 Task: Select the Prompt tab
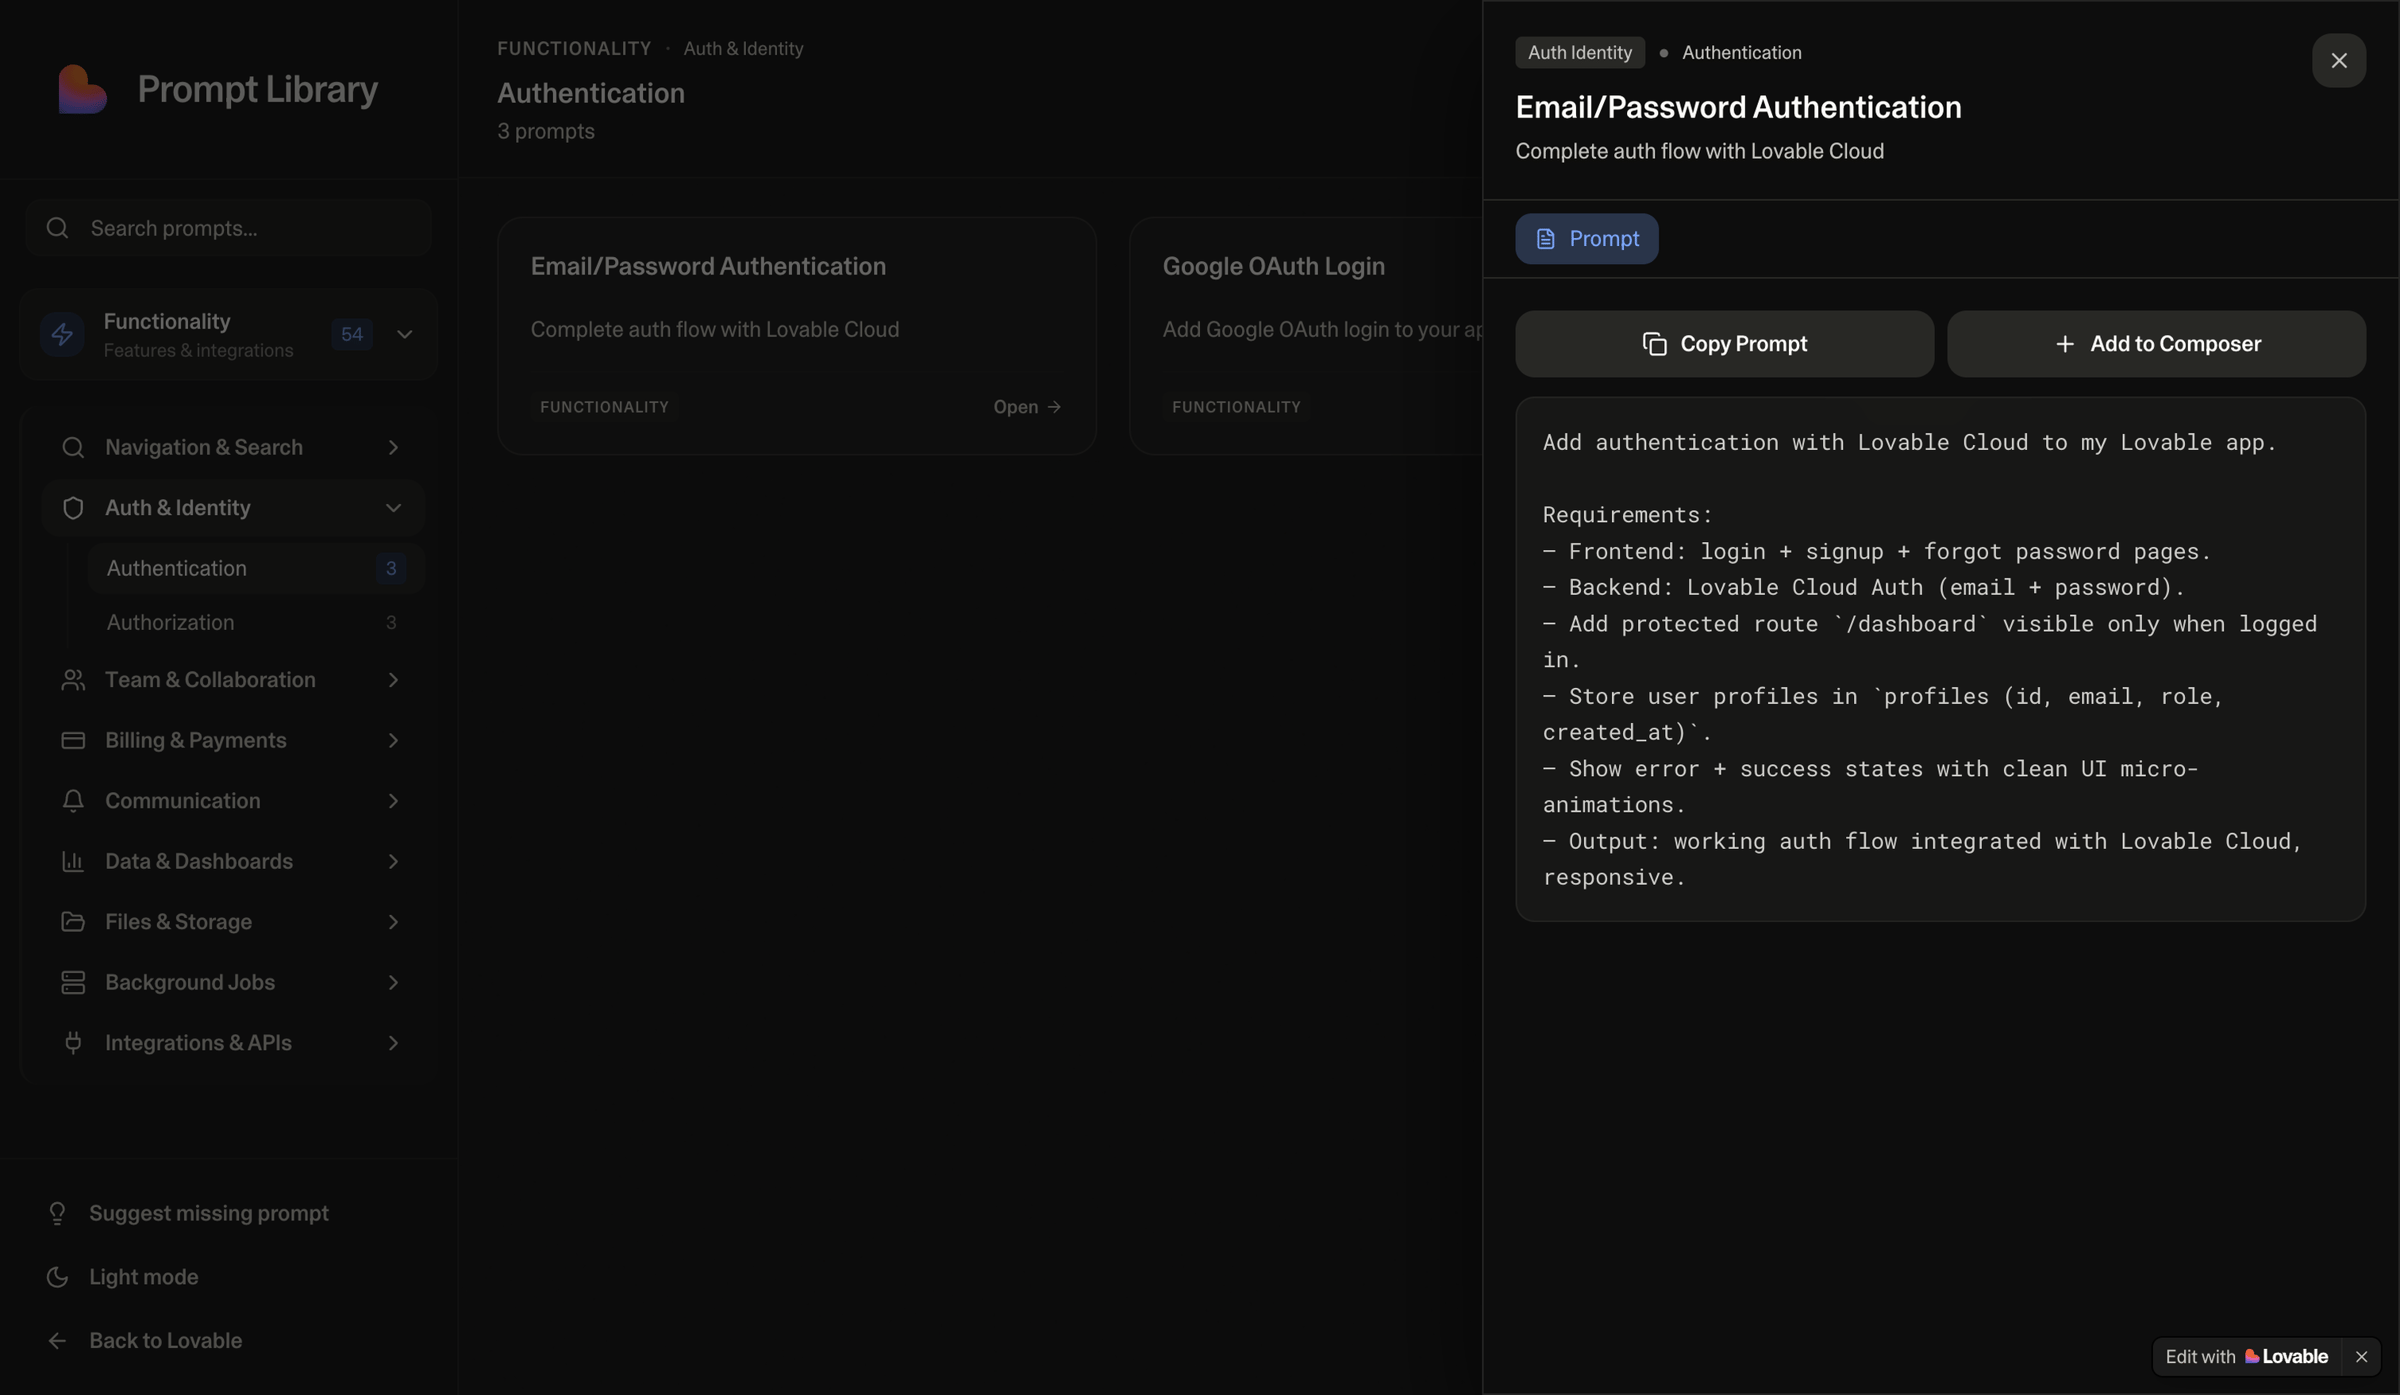click(1586, 239)
